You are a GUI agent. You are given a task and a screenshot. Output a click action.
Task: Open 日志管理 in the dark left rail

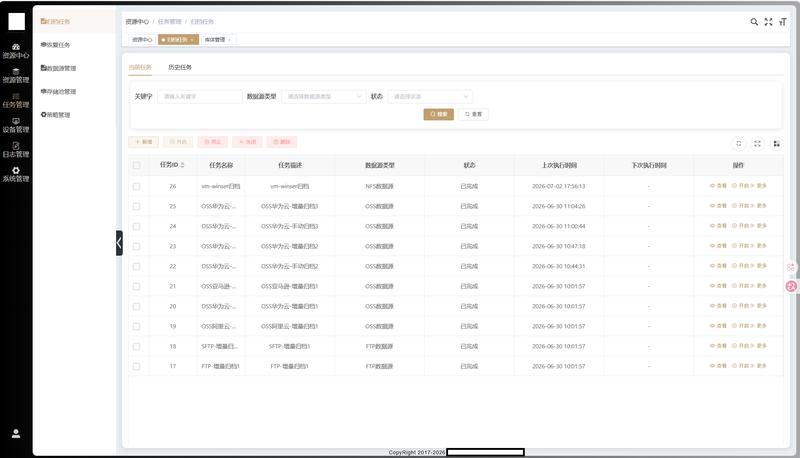pyautogui.click(x=16, y=150)
